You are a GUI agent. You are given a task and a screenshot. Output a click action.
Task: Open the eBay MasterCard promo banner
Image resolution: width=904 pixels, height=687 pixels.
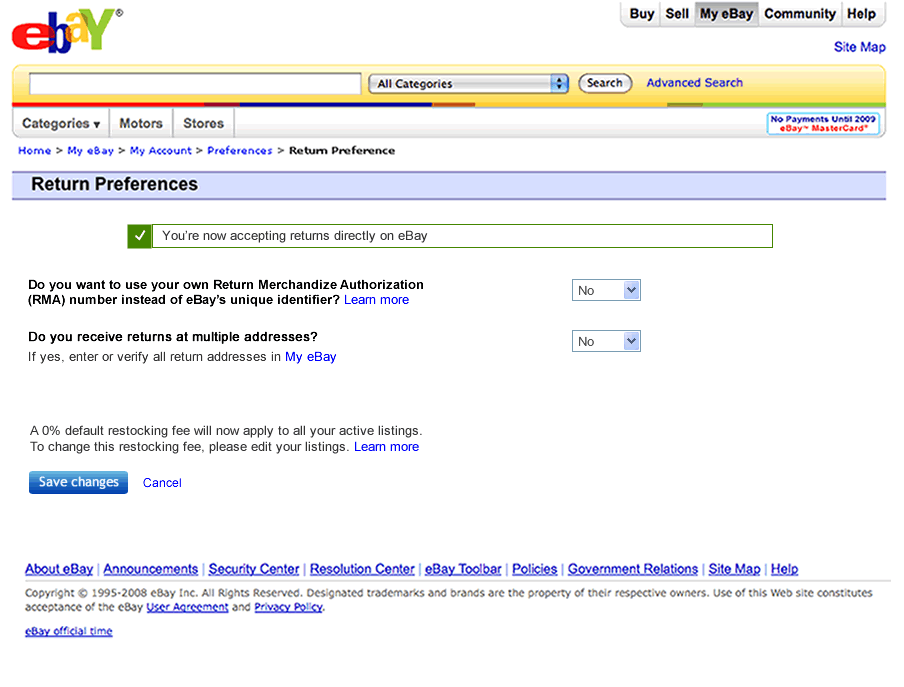coord(823,123)
